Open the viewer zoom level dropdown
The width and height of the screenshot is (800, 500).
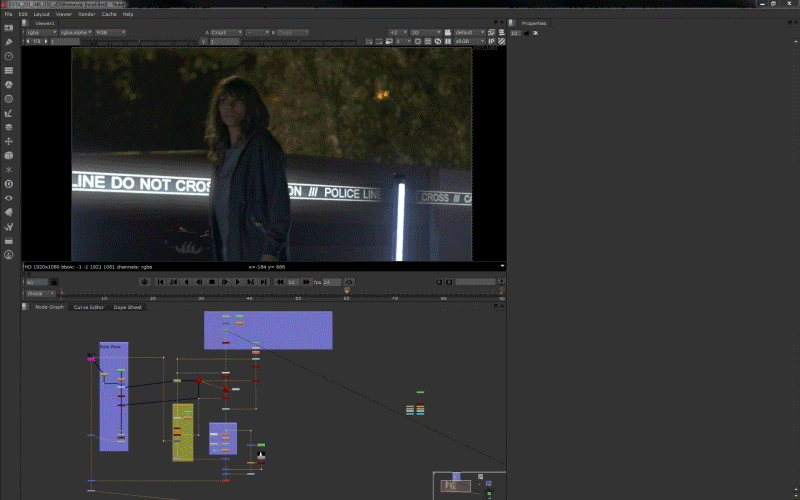click(398, 32)
